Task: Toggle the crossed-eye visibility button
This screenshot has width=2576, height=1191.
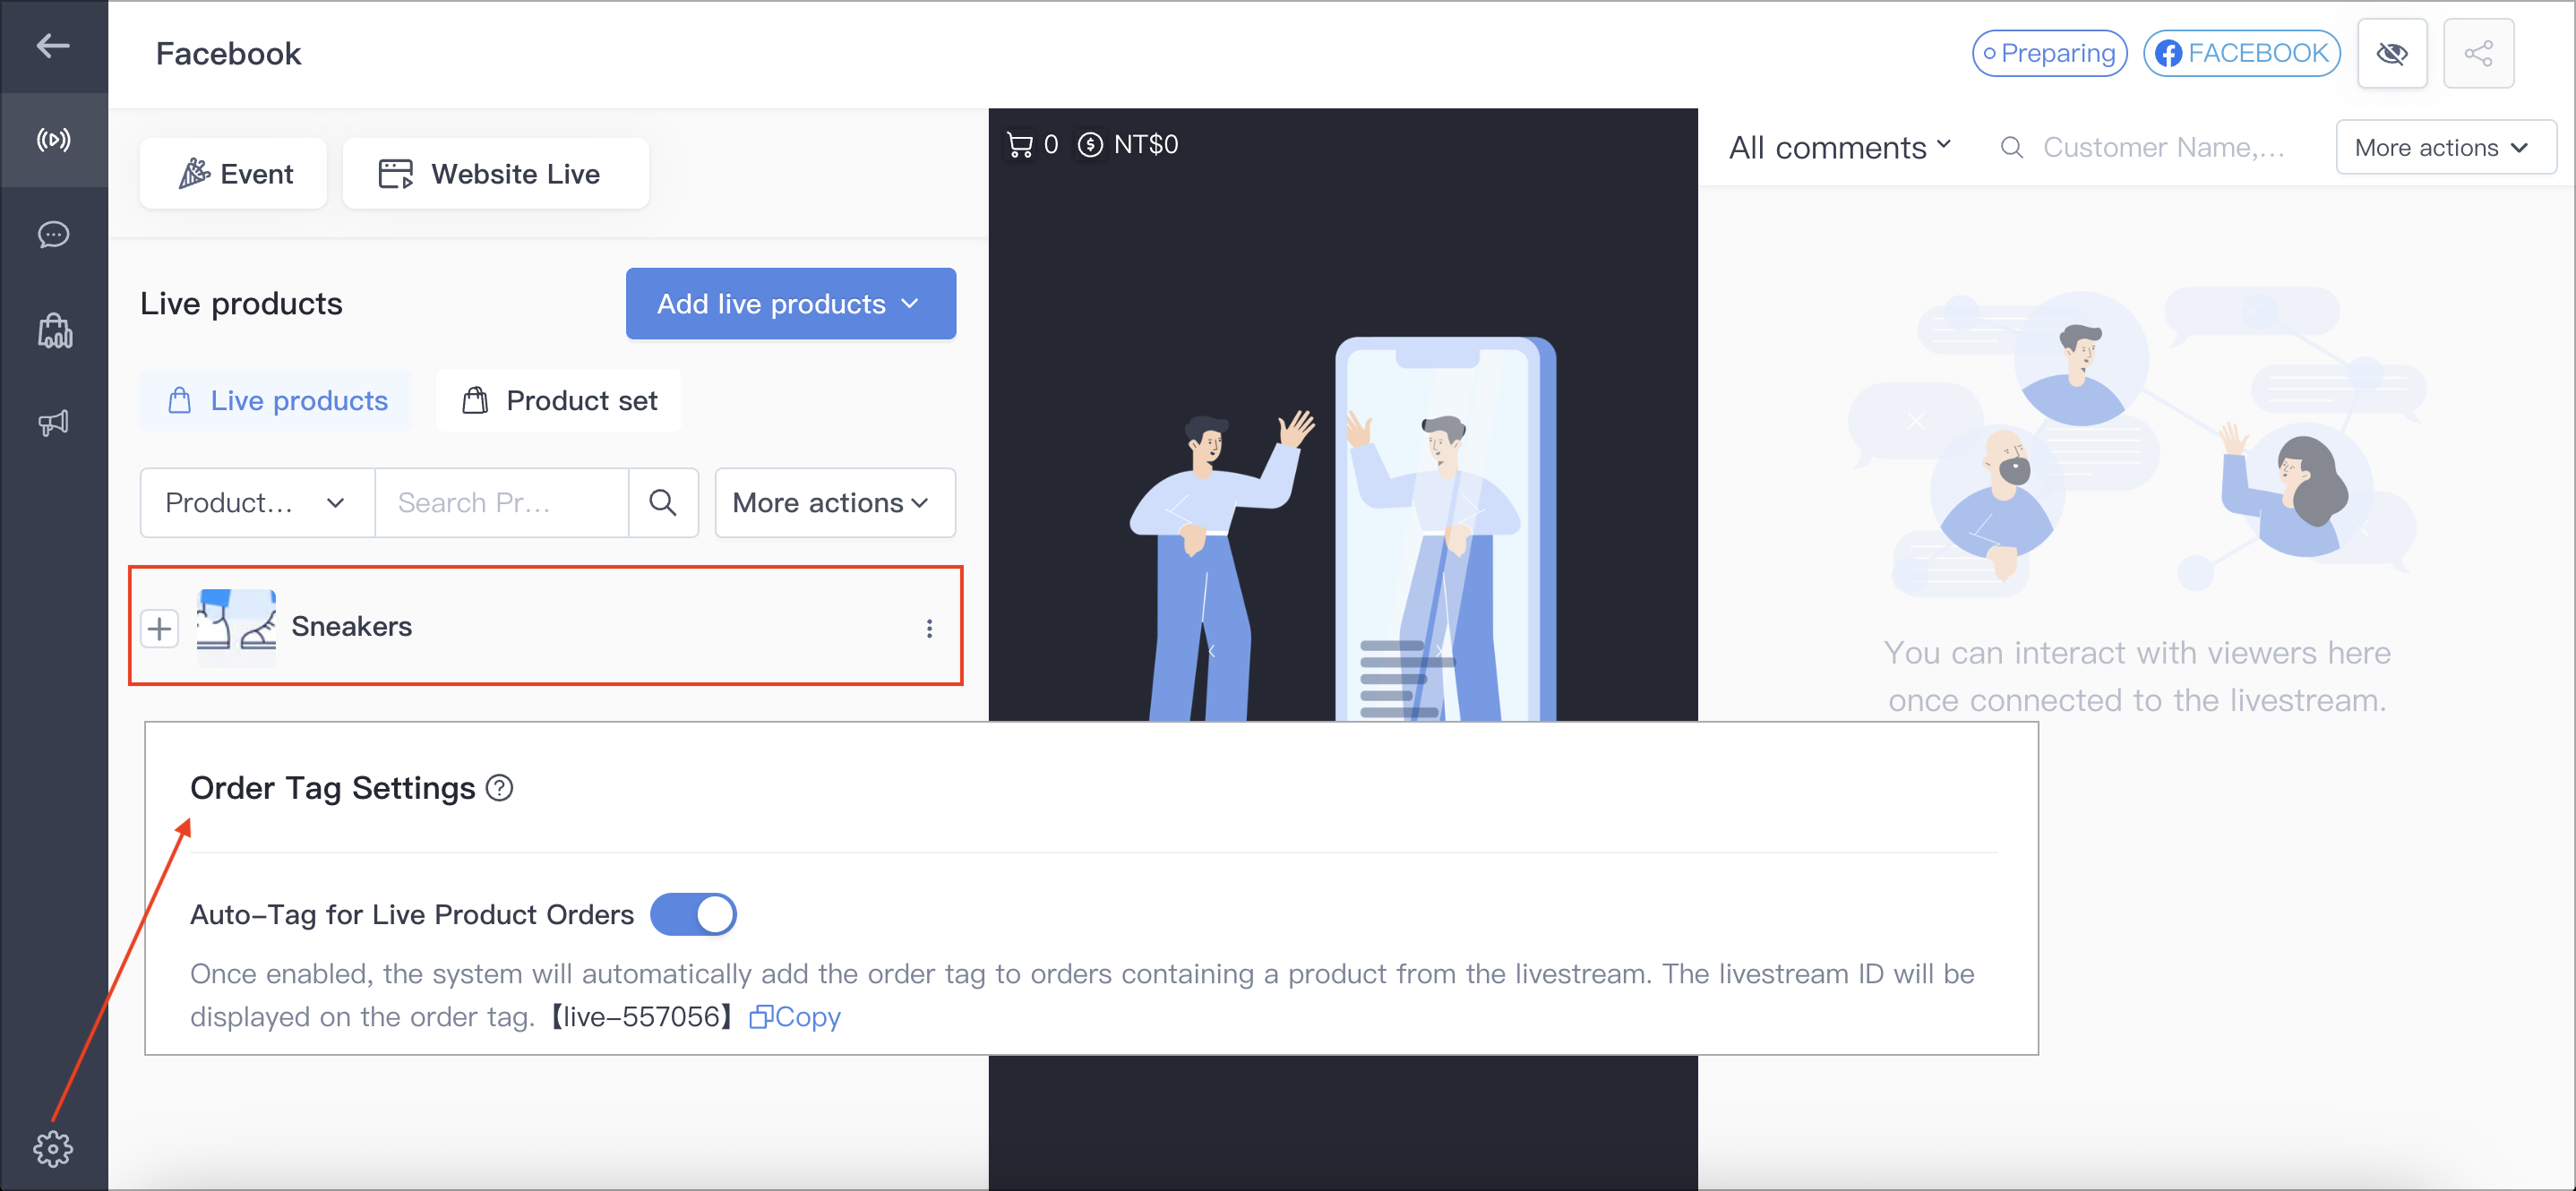Action: (2392, 53)
